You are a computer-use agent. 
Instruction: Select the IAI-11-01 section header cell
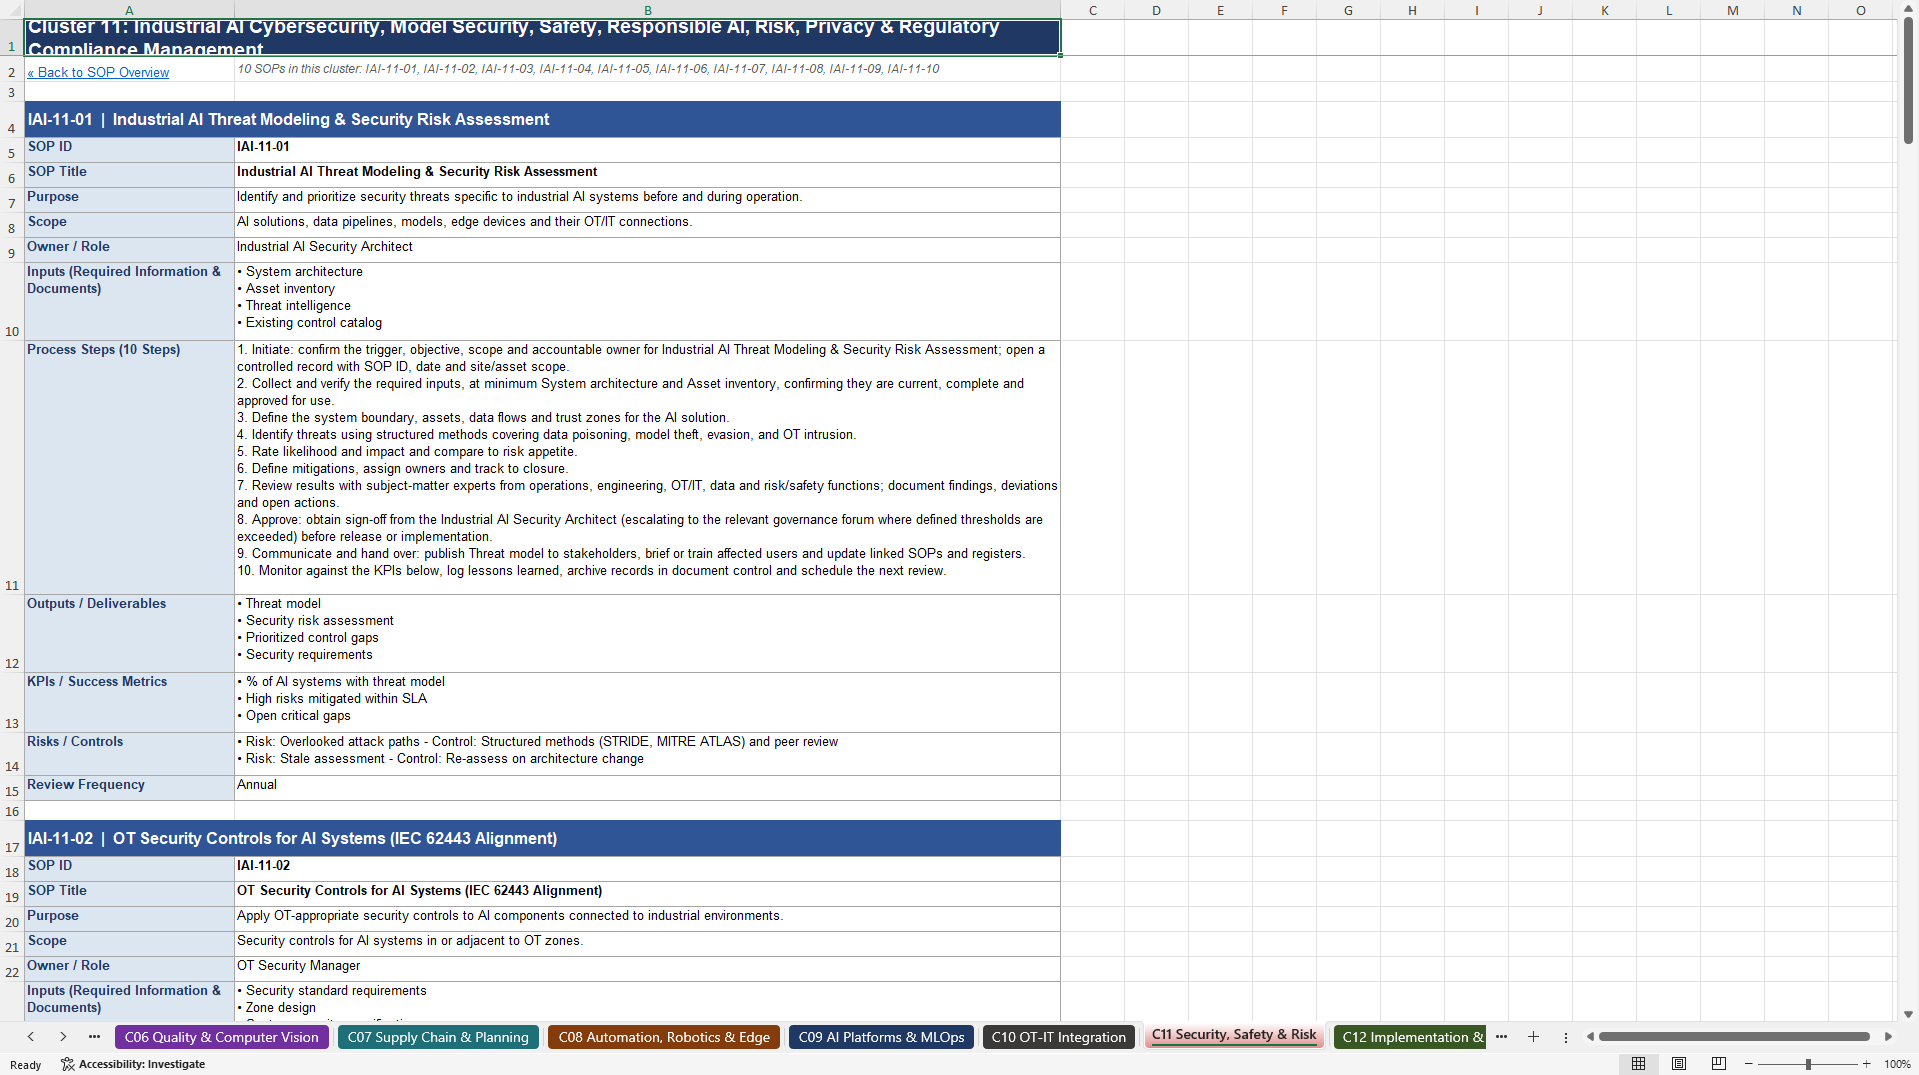click(542, 119)
